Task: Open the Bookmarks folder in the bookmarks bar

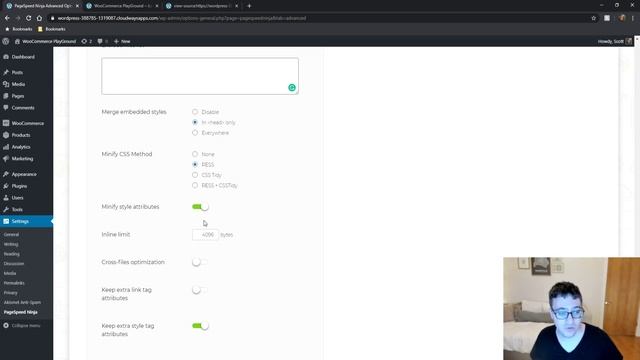Action: click(x=52, y=29)
